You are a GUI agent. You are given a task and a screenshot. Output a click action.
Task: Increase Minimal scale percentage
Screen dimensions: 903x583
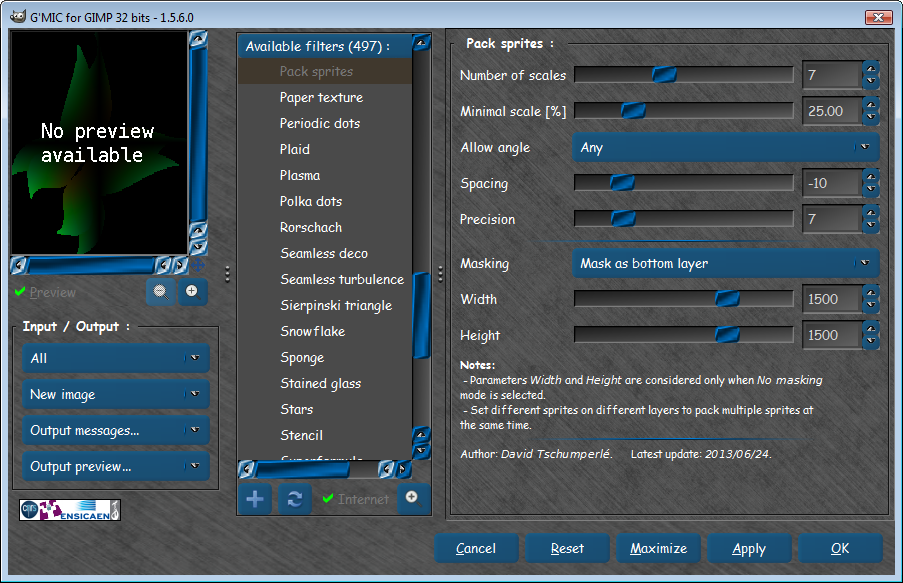coord(871,105)
